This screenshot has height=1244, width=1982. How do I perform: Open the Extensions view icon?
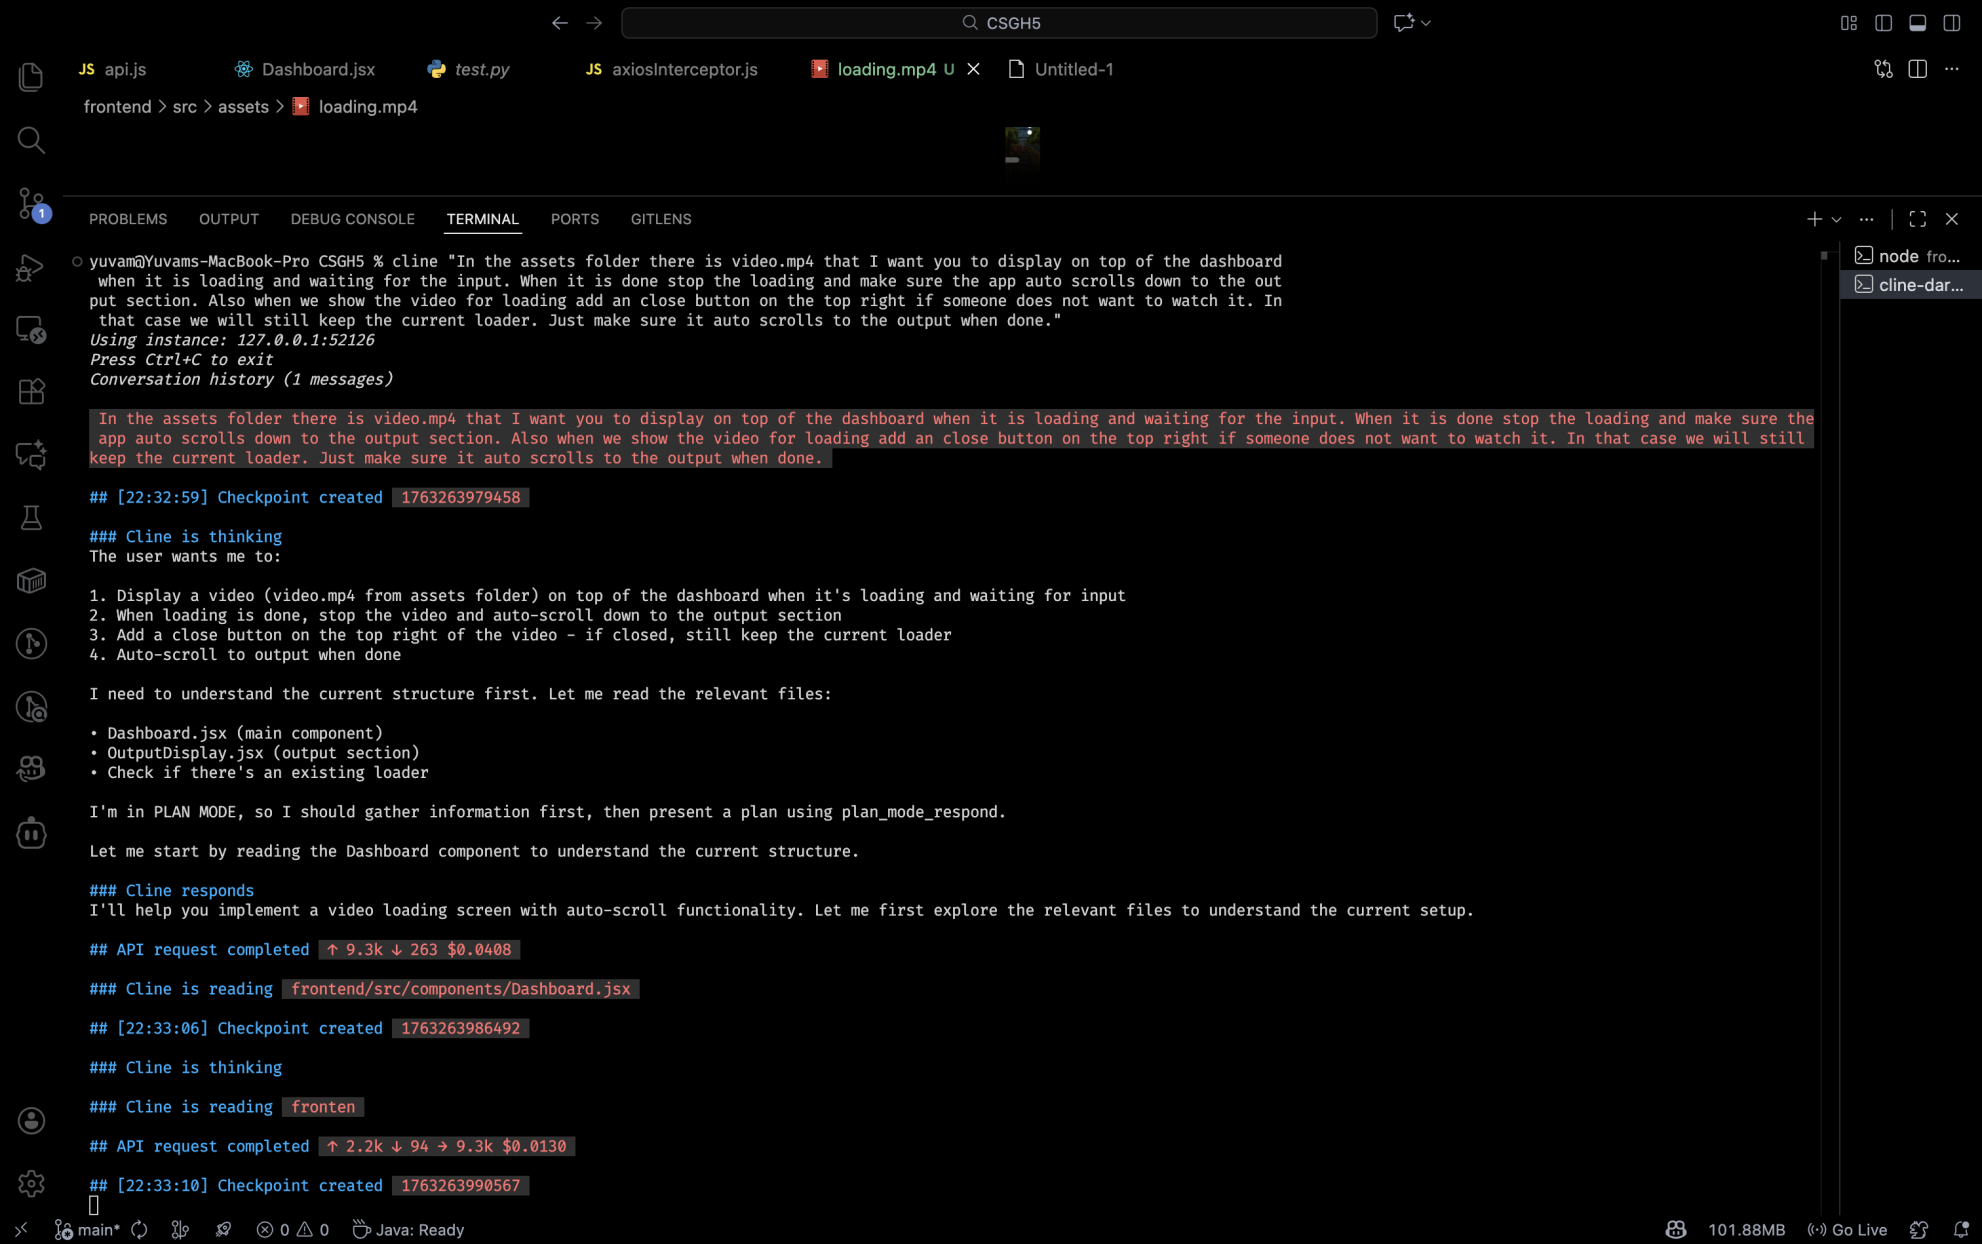pyautogui.click(x=31, y=392)
